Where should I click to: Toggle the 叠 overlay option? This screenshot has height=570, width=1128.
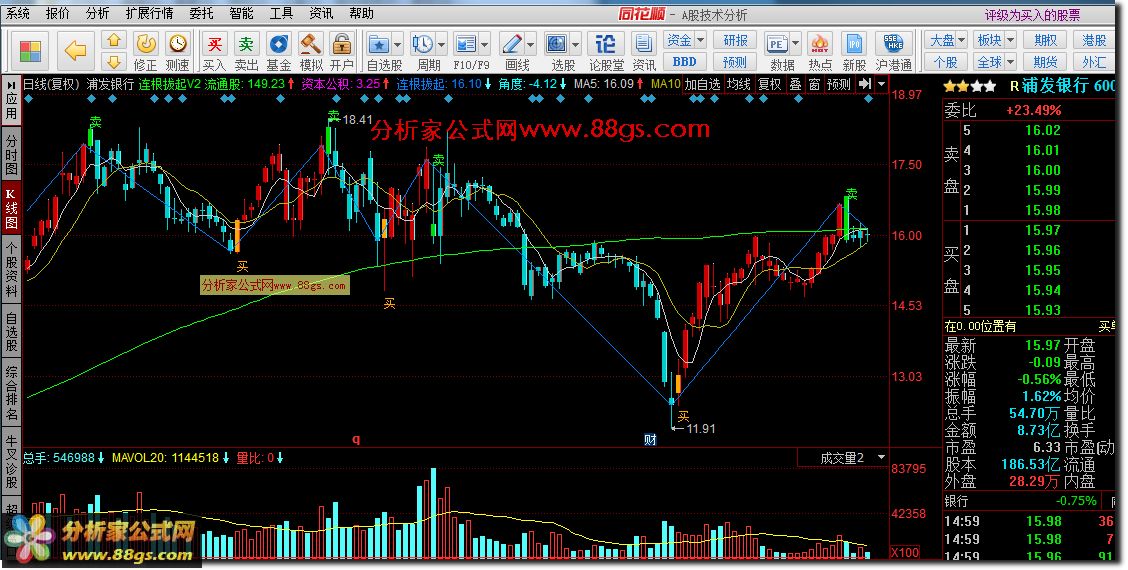coord(795,84)
